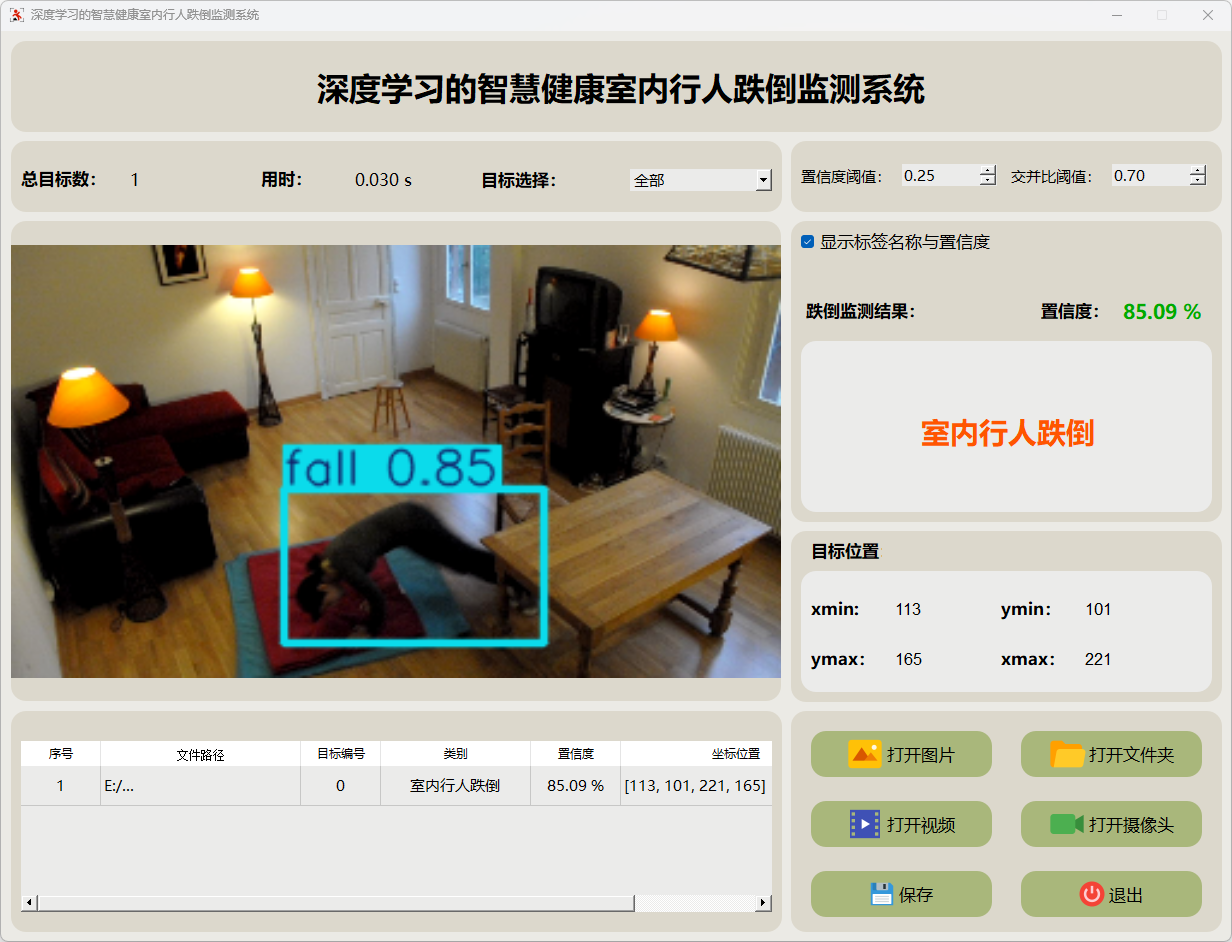Click the green camera icon

point(1067,824)
